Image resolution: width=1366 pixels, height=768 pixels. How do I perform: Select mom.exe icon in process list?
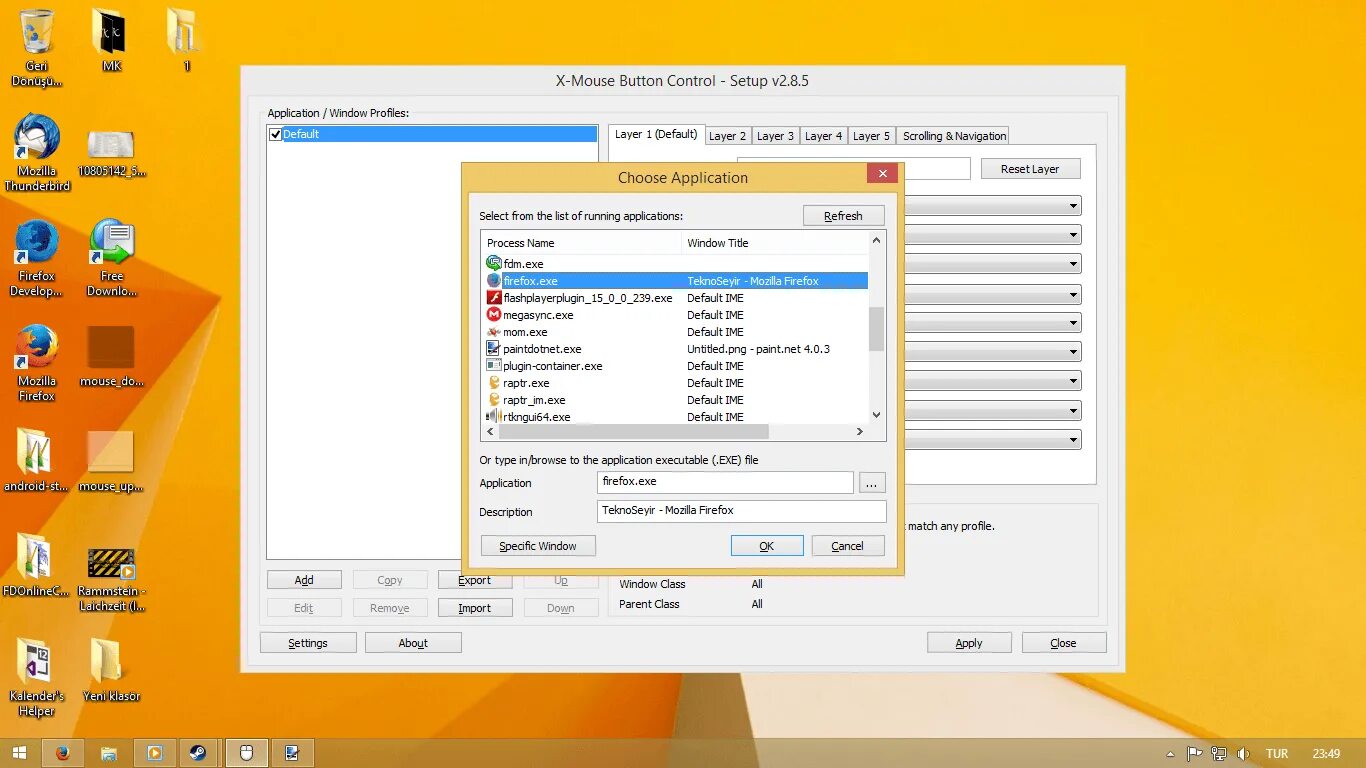[493, 332]
